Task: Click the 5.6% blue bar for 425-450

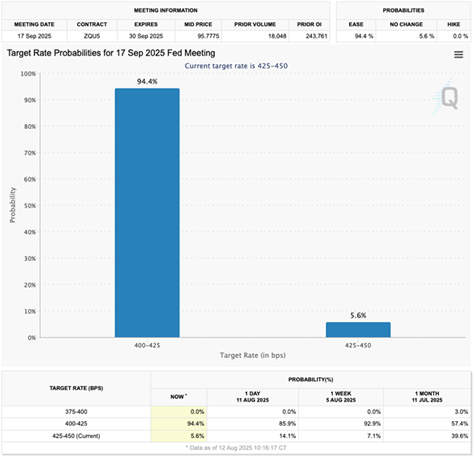Action: [x=358, y=330]
